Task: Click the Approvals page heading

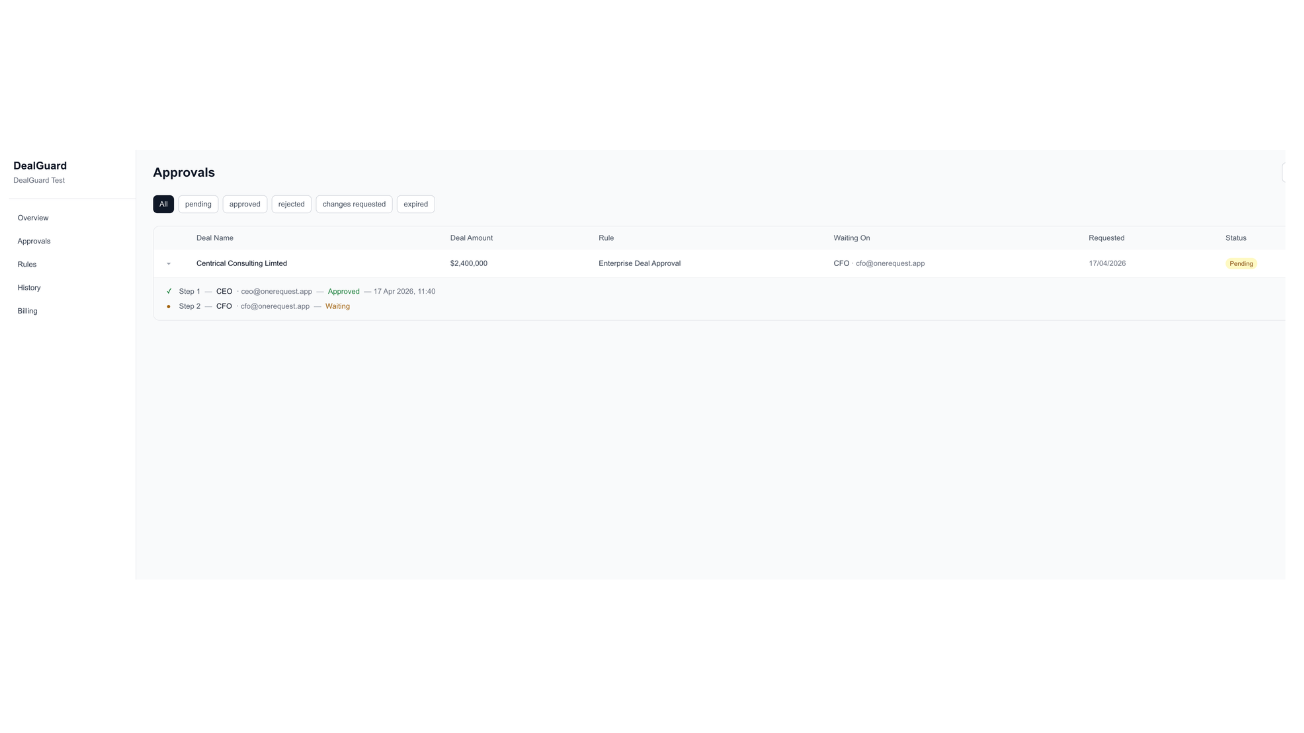Action: [184, 172]
